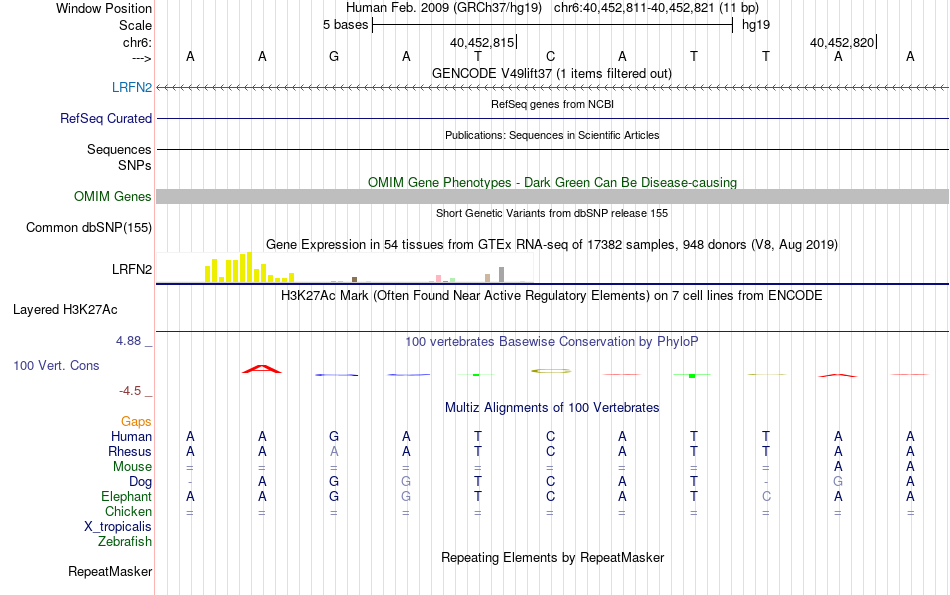950x595 pixels.
Task: Click the Dog species label
Action: click(141, 482)
